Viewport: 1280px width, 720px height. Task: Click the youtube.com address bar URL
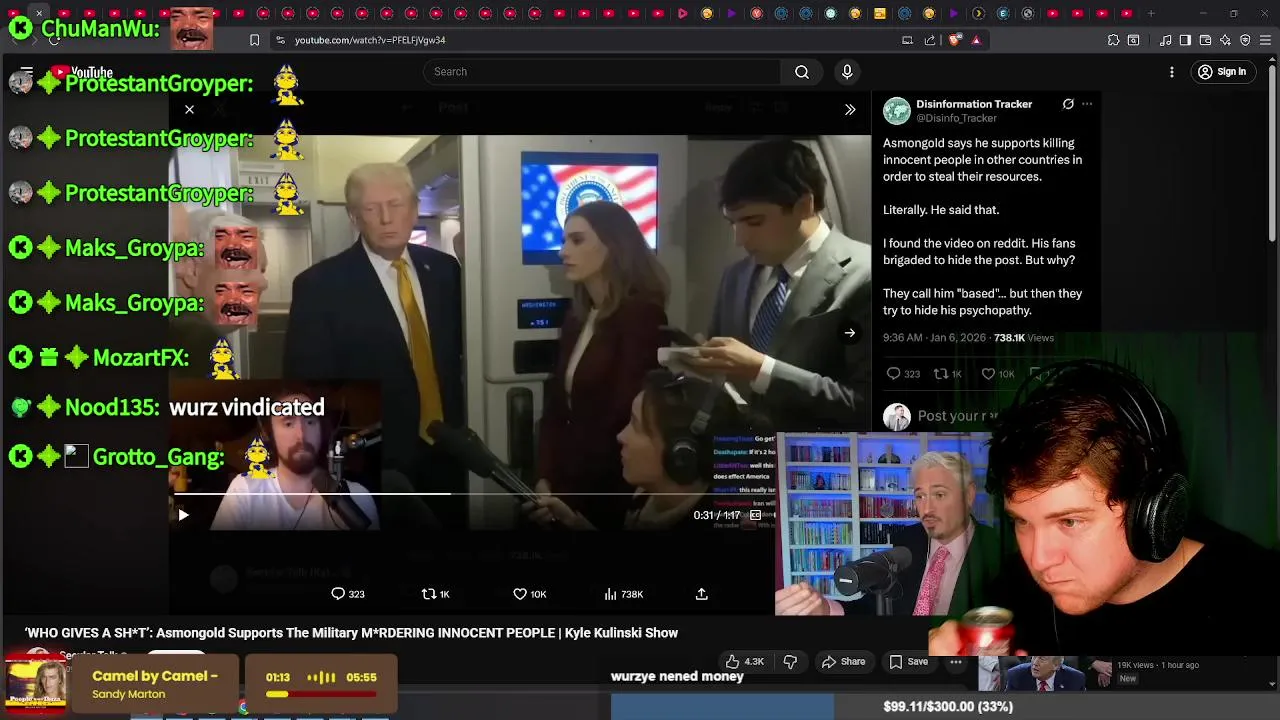pyautogui.click(x=370, y=40)
